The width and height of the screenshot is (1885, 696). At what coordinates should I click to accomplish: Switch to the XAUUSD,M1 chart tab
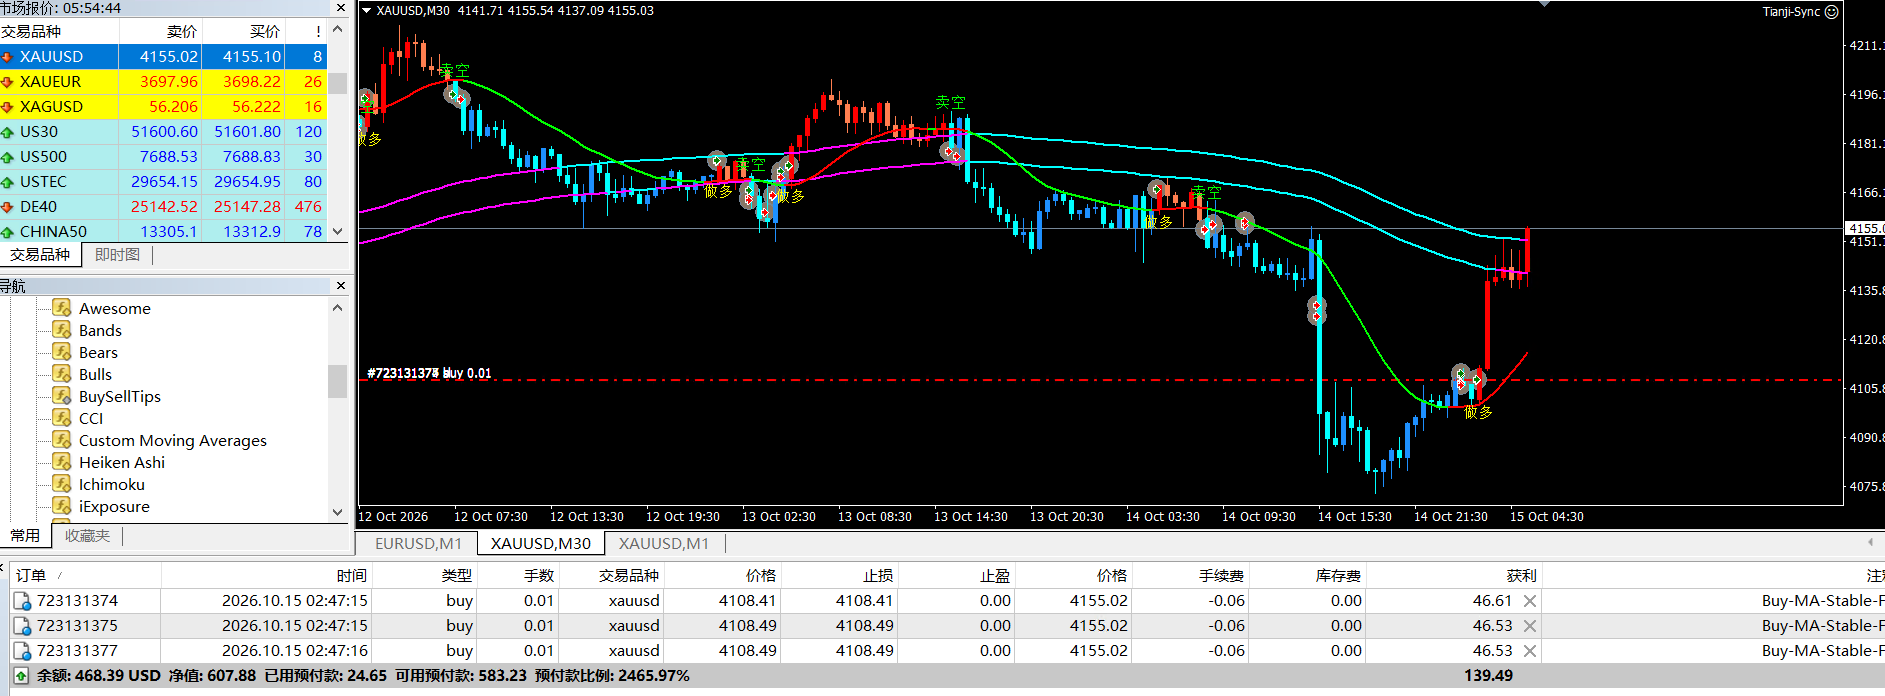[663, 543]
